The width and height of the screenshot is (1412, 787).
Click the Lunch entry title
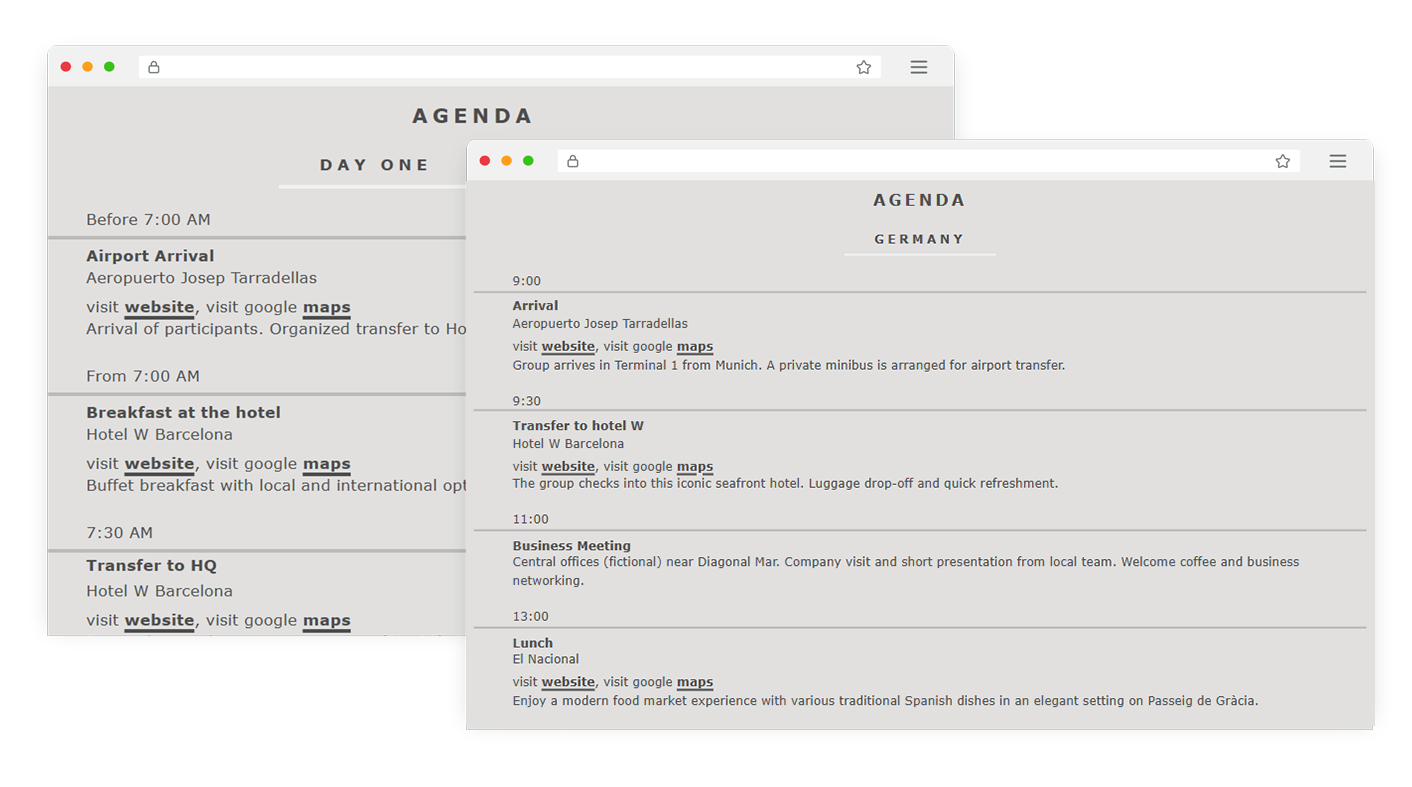tap(533, 643)
